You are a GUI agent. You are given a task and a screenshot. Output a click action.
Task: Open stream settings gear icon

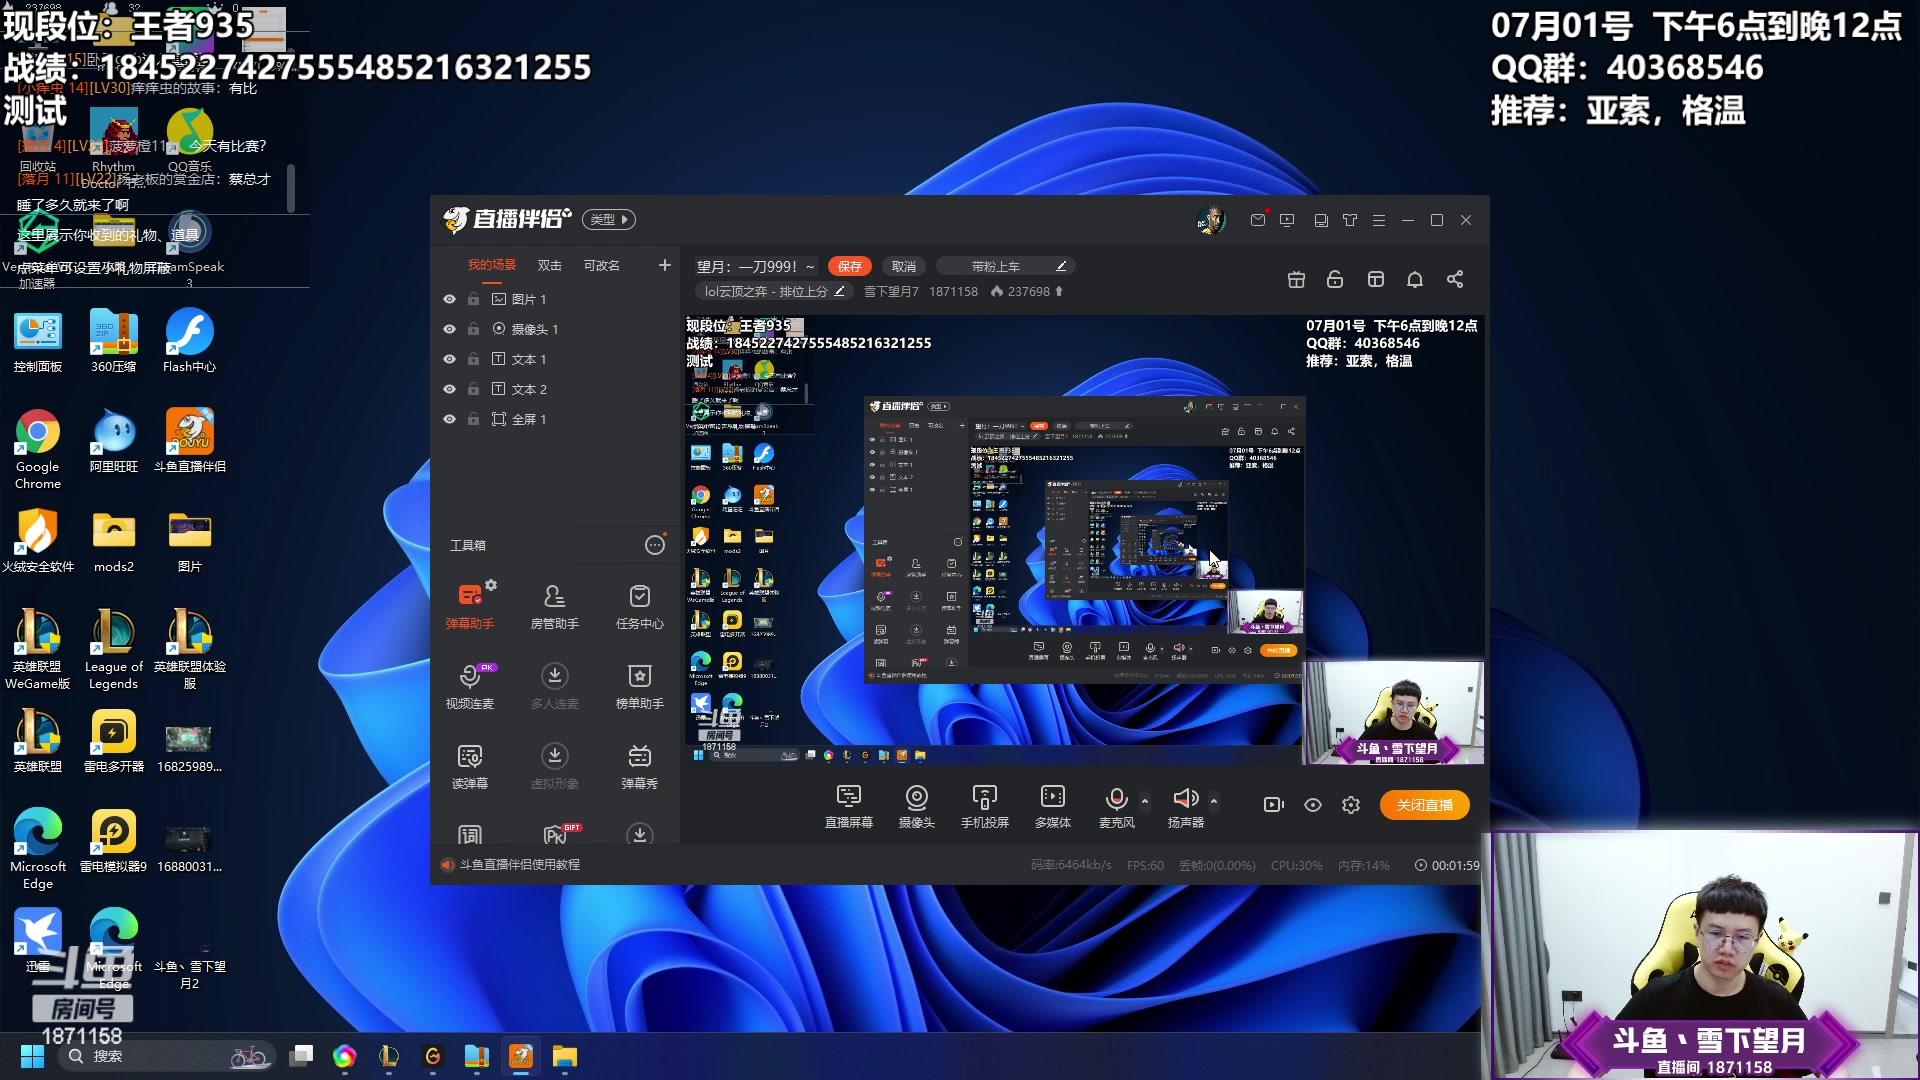1351,805
